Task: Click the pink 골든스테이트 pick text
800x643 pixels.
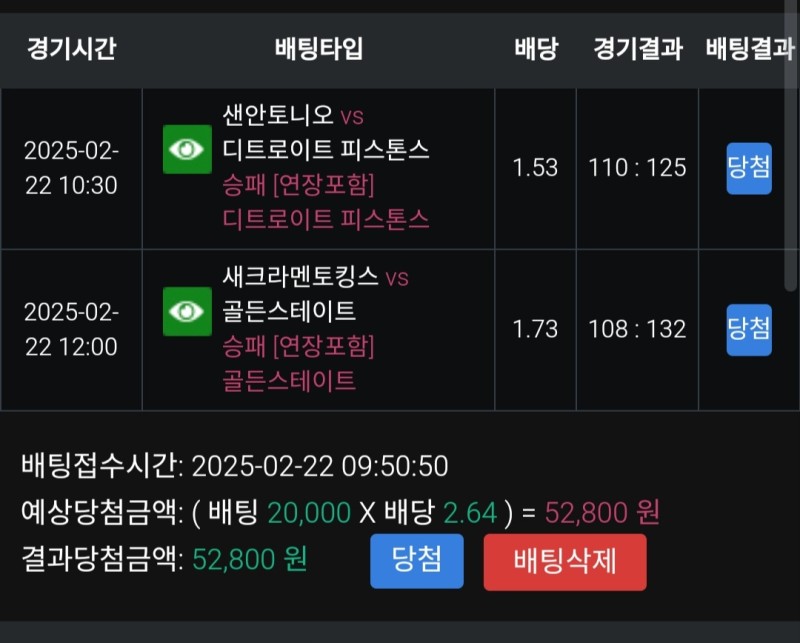Action: coord(289,380)
